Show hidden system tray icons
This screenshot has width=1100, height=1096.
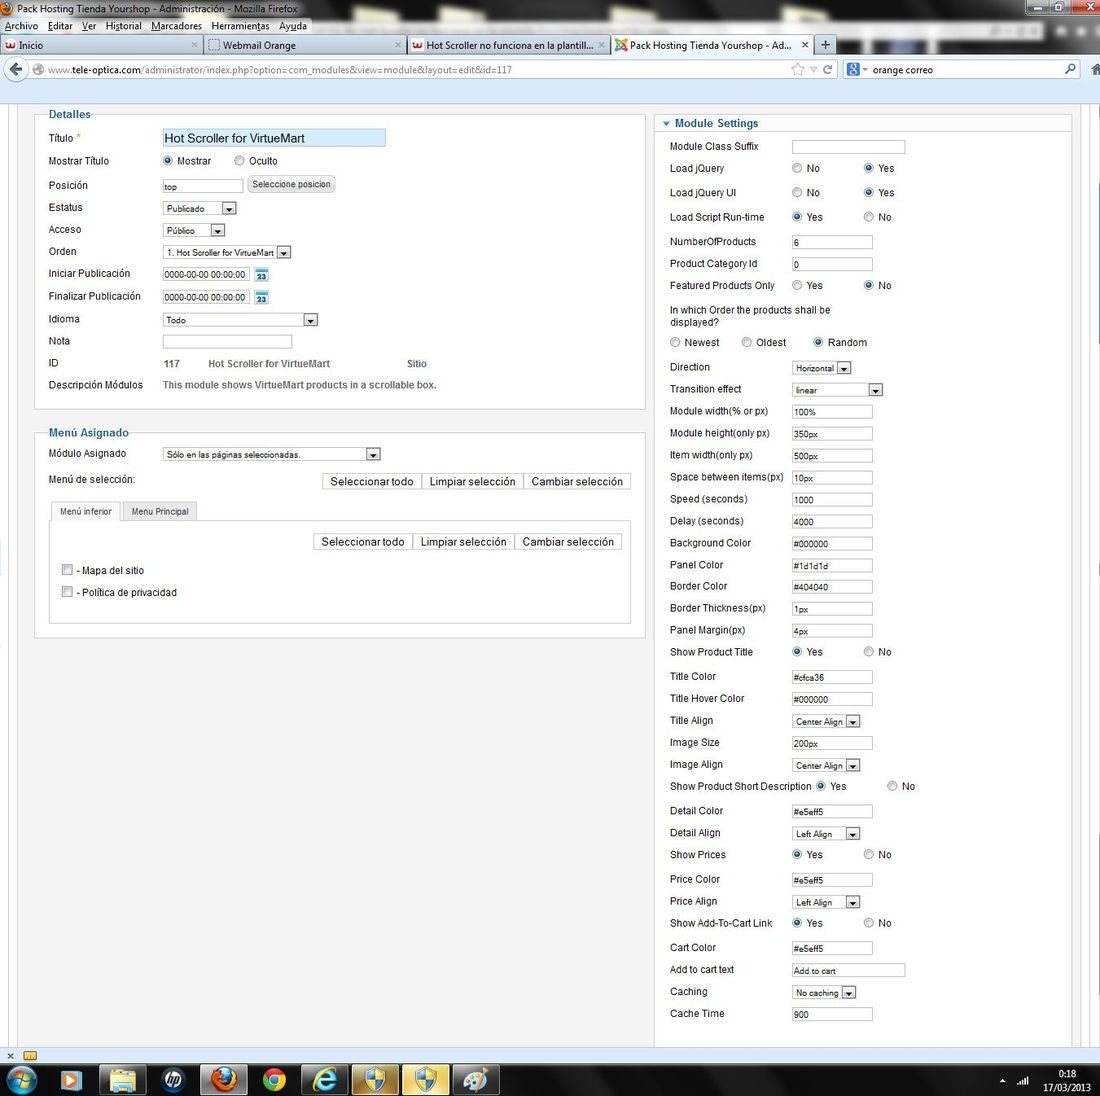1002,1081
